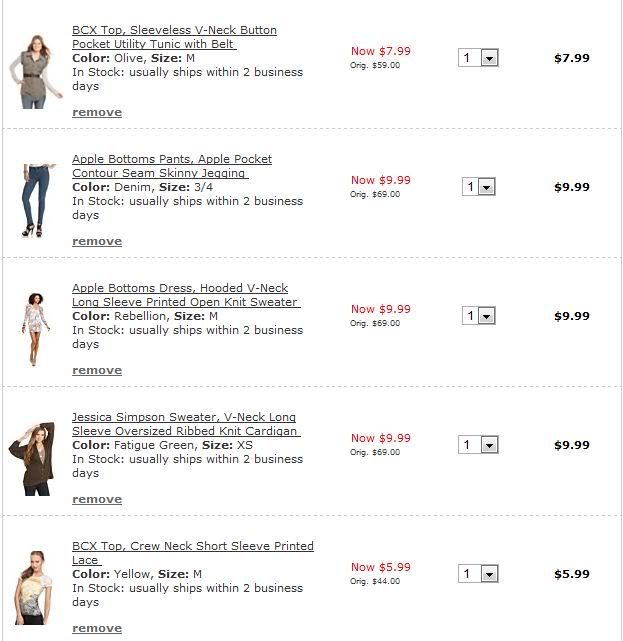Open quantity dropdown for the yellow lace top
623x641 pixels.
[x=479, y=574]
